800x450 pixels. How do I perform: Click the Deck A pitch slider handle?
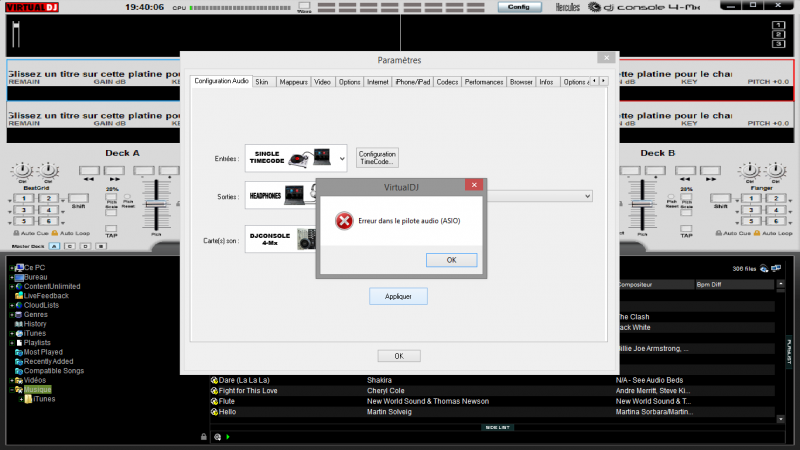pos(156,204)
